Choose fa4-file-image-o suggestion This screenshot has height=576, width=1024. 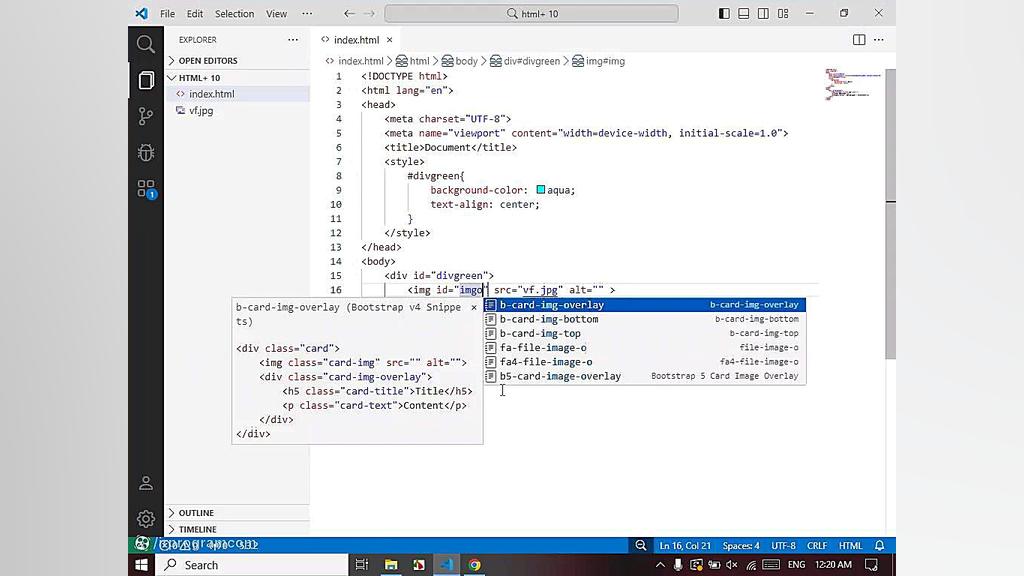645,362
